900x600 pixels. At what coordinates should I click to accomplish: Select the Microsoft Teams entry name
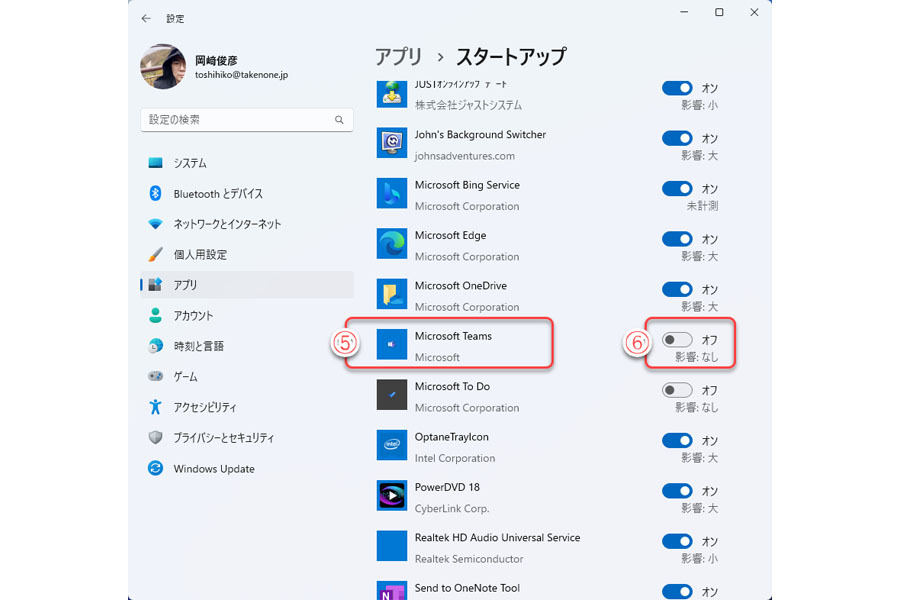pos(453,336)
